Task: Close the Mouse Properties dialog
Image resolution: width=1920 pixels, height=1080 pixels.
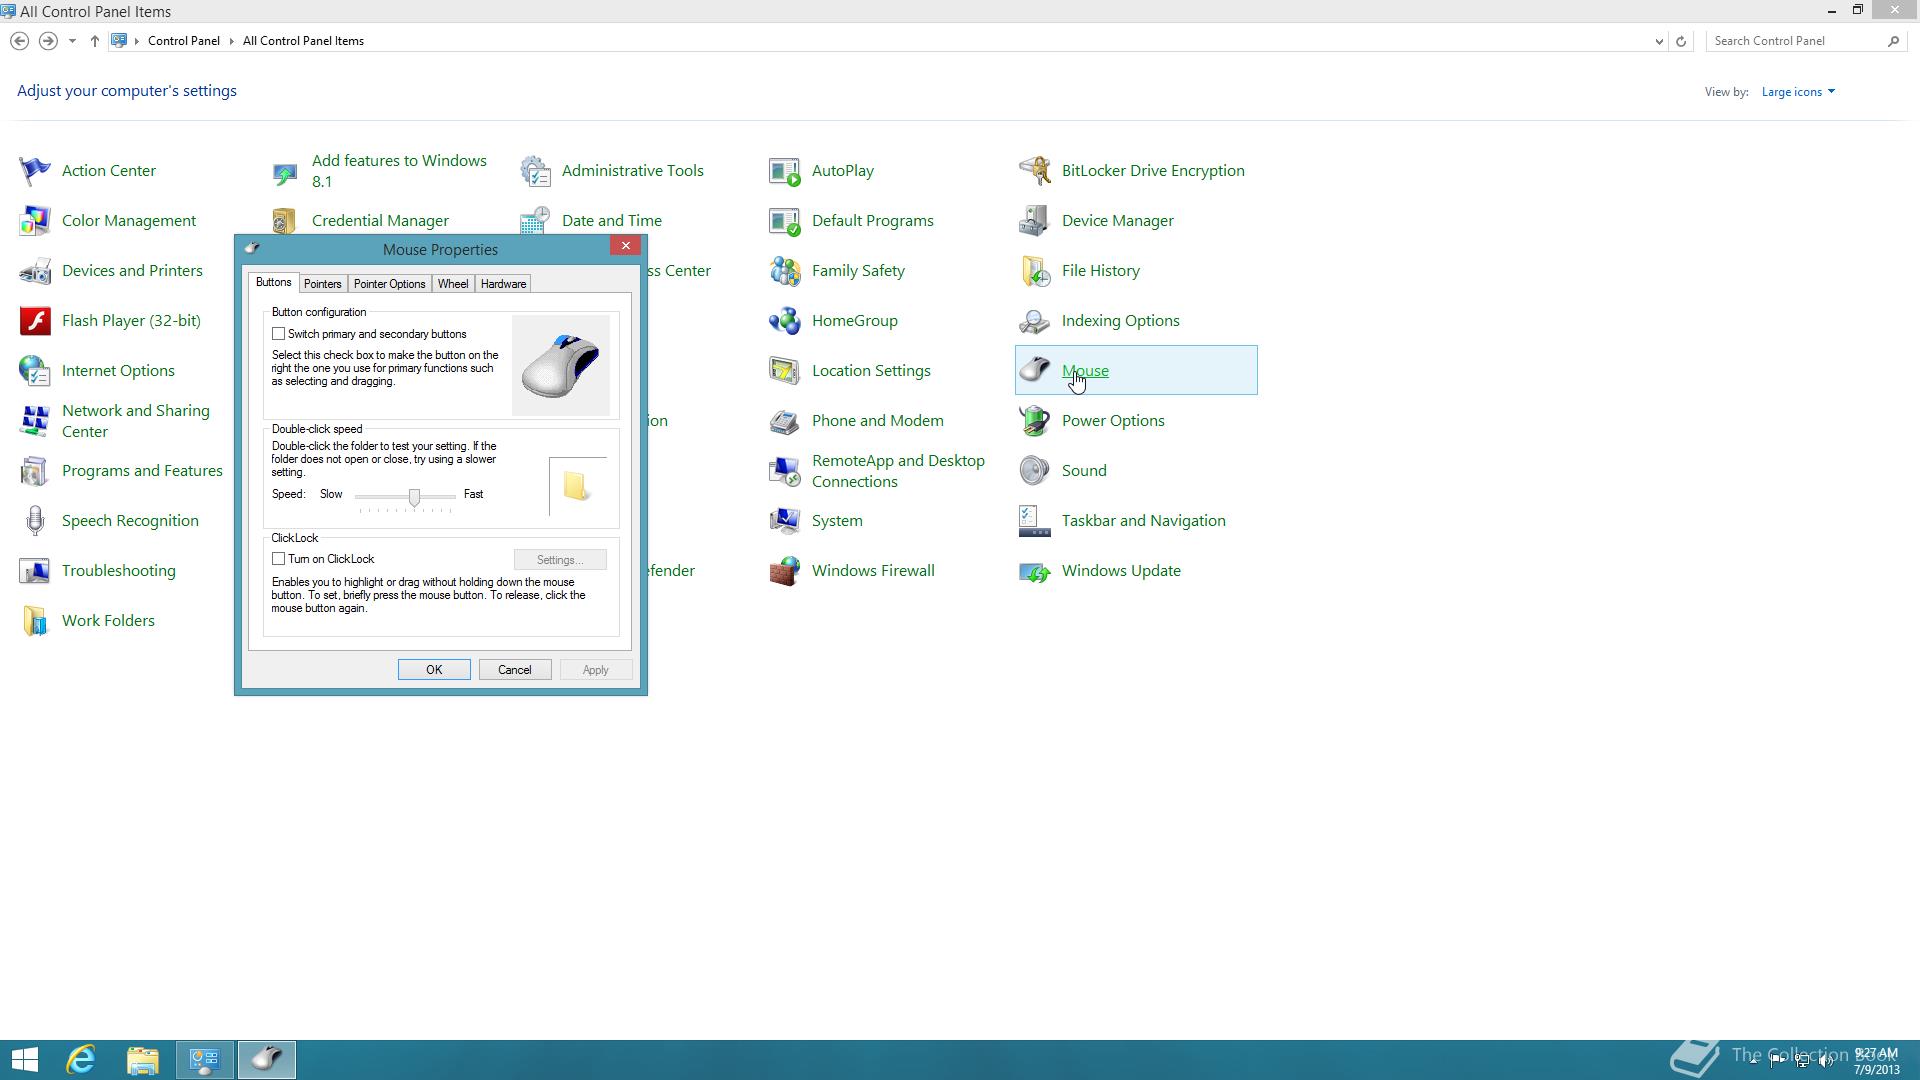Action: click(x=626, y=246)
